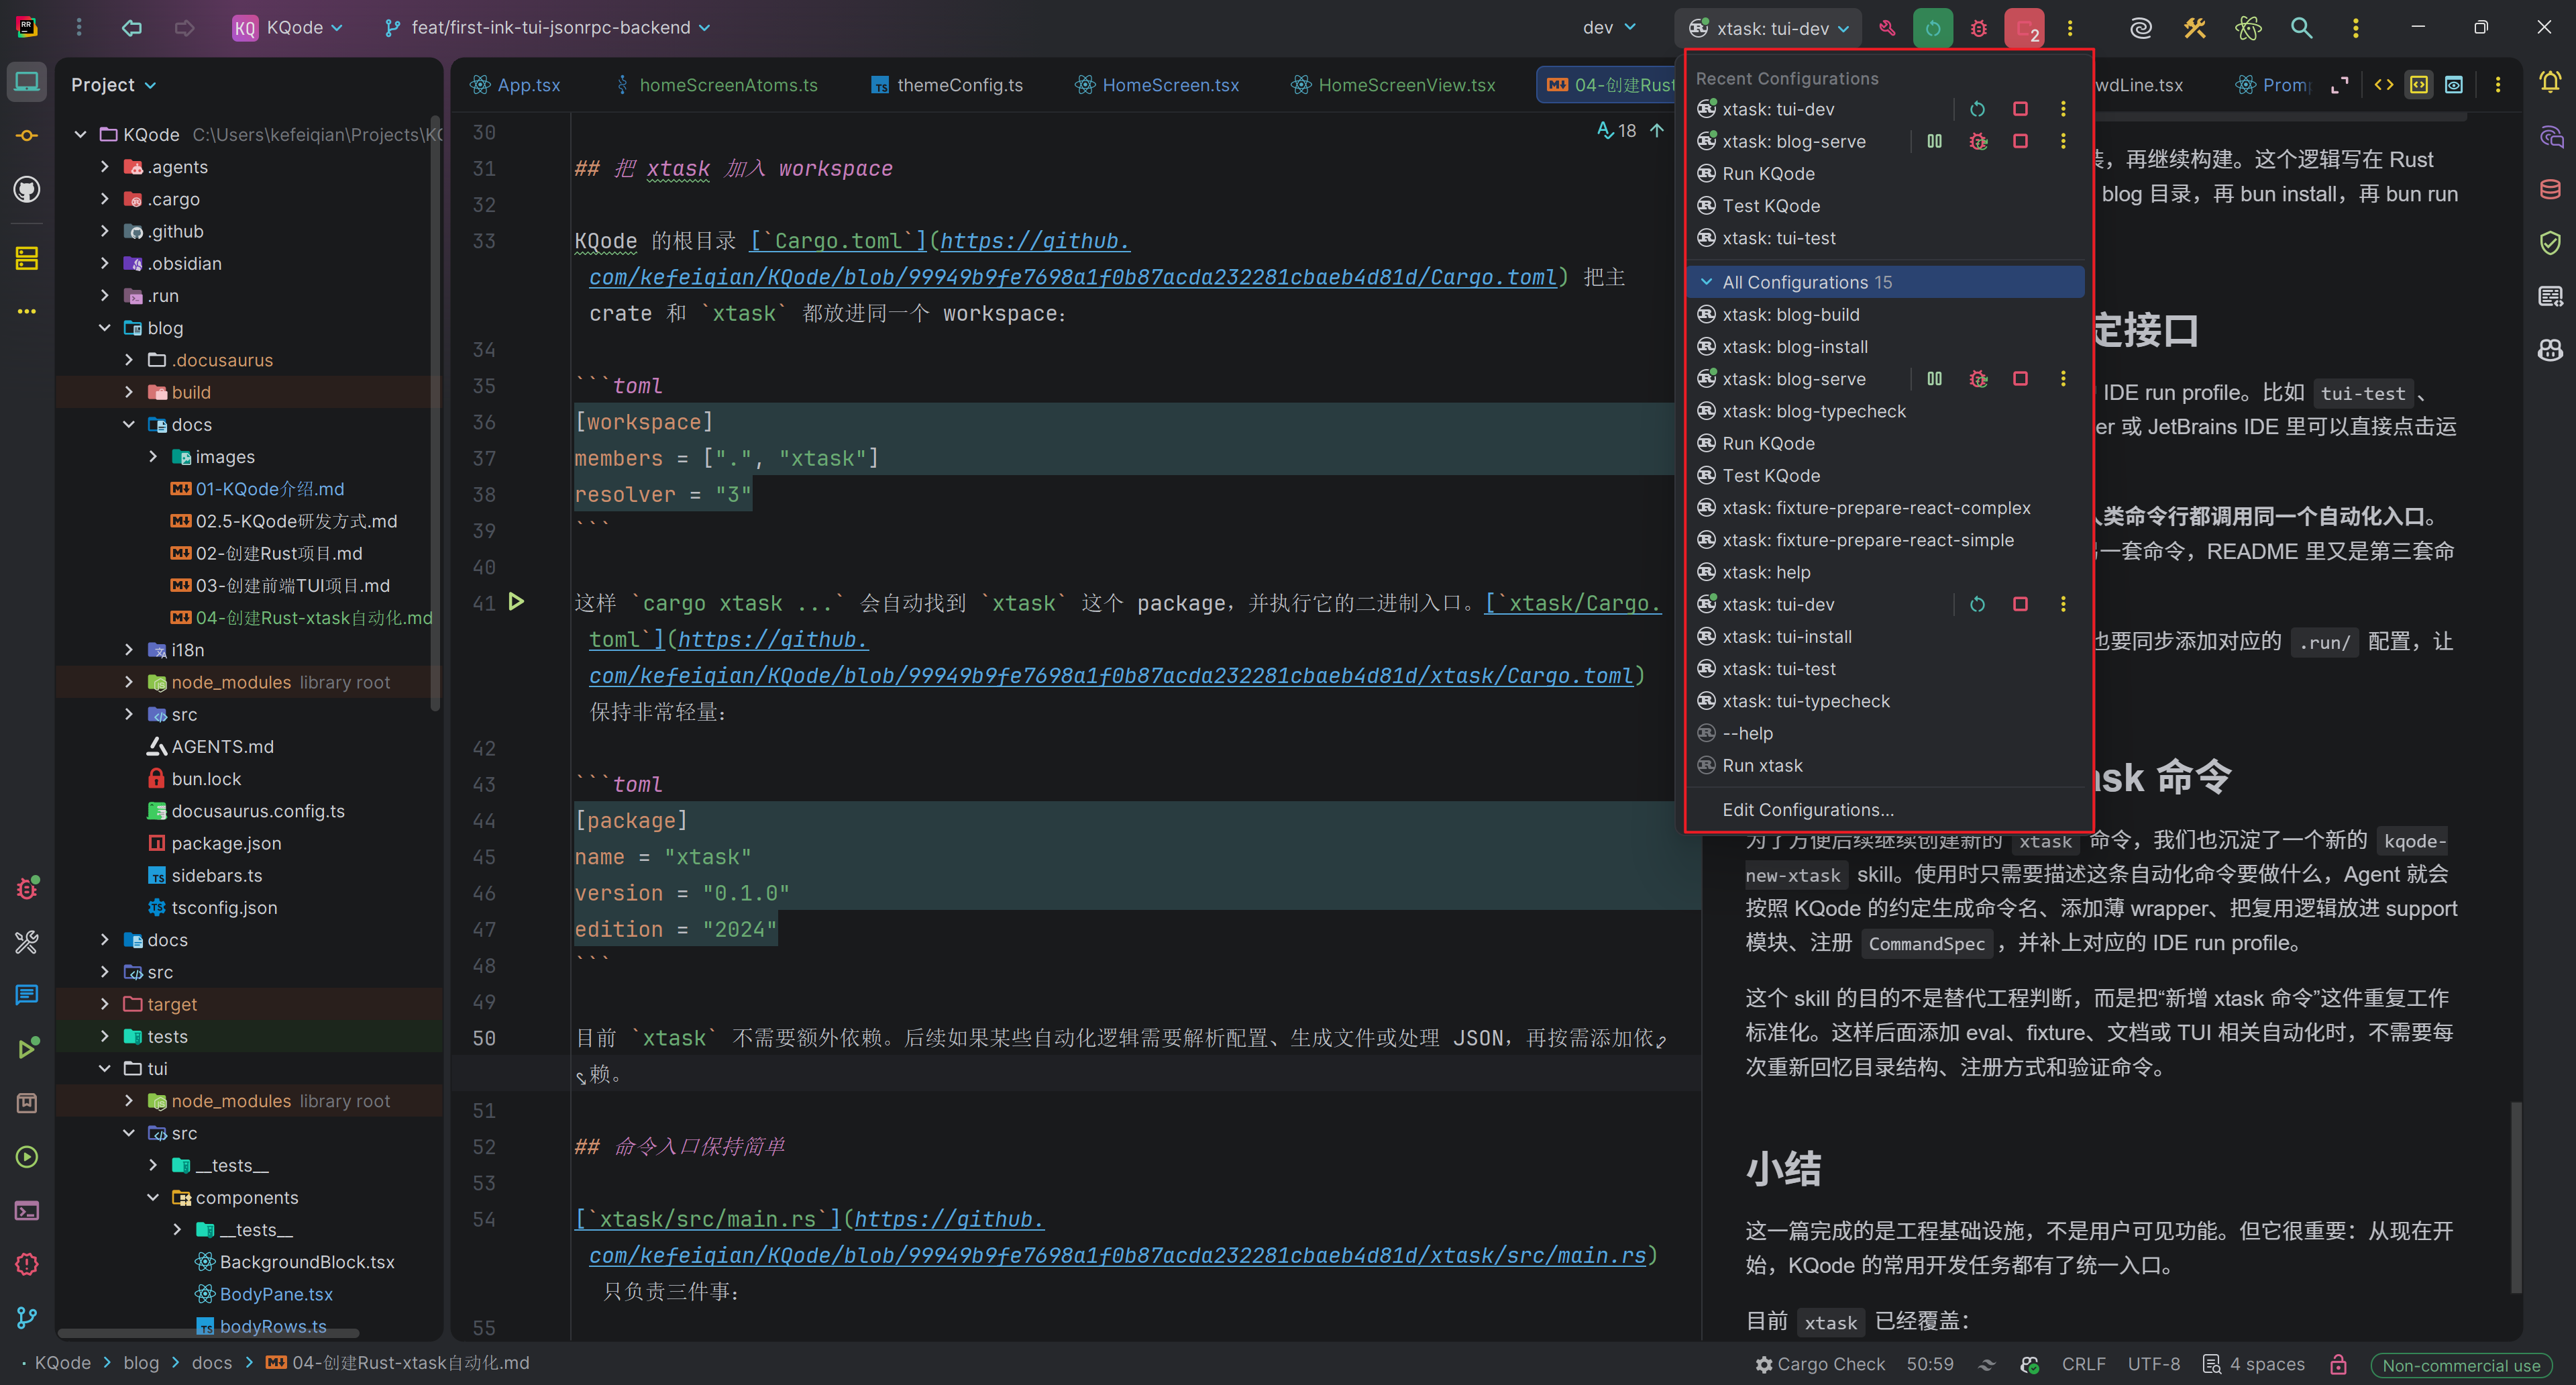Screen dimensions: 2576x1385
Task: Switch the markdown view to Editor only
Action: pos(2384,85)
